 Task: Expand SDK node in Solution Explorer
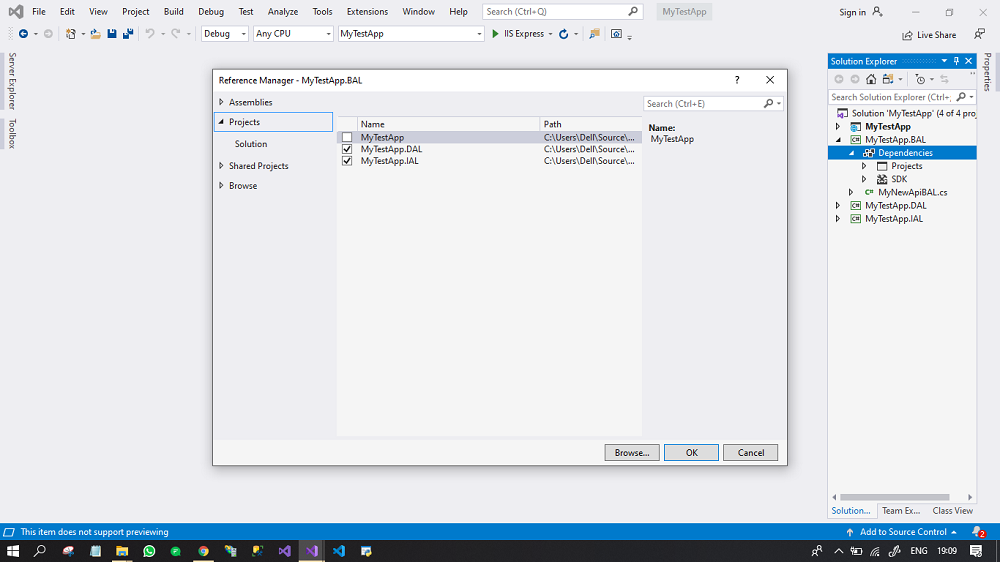(x=864, y=179)
